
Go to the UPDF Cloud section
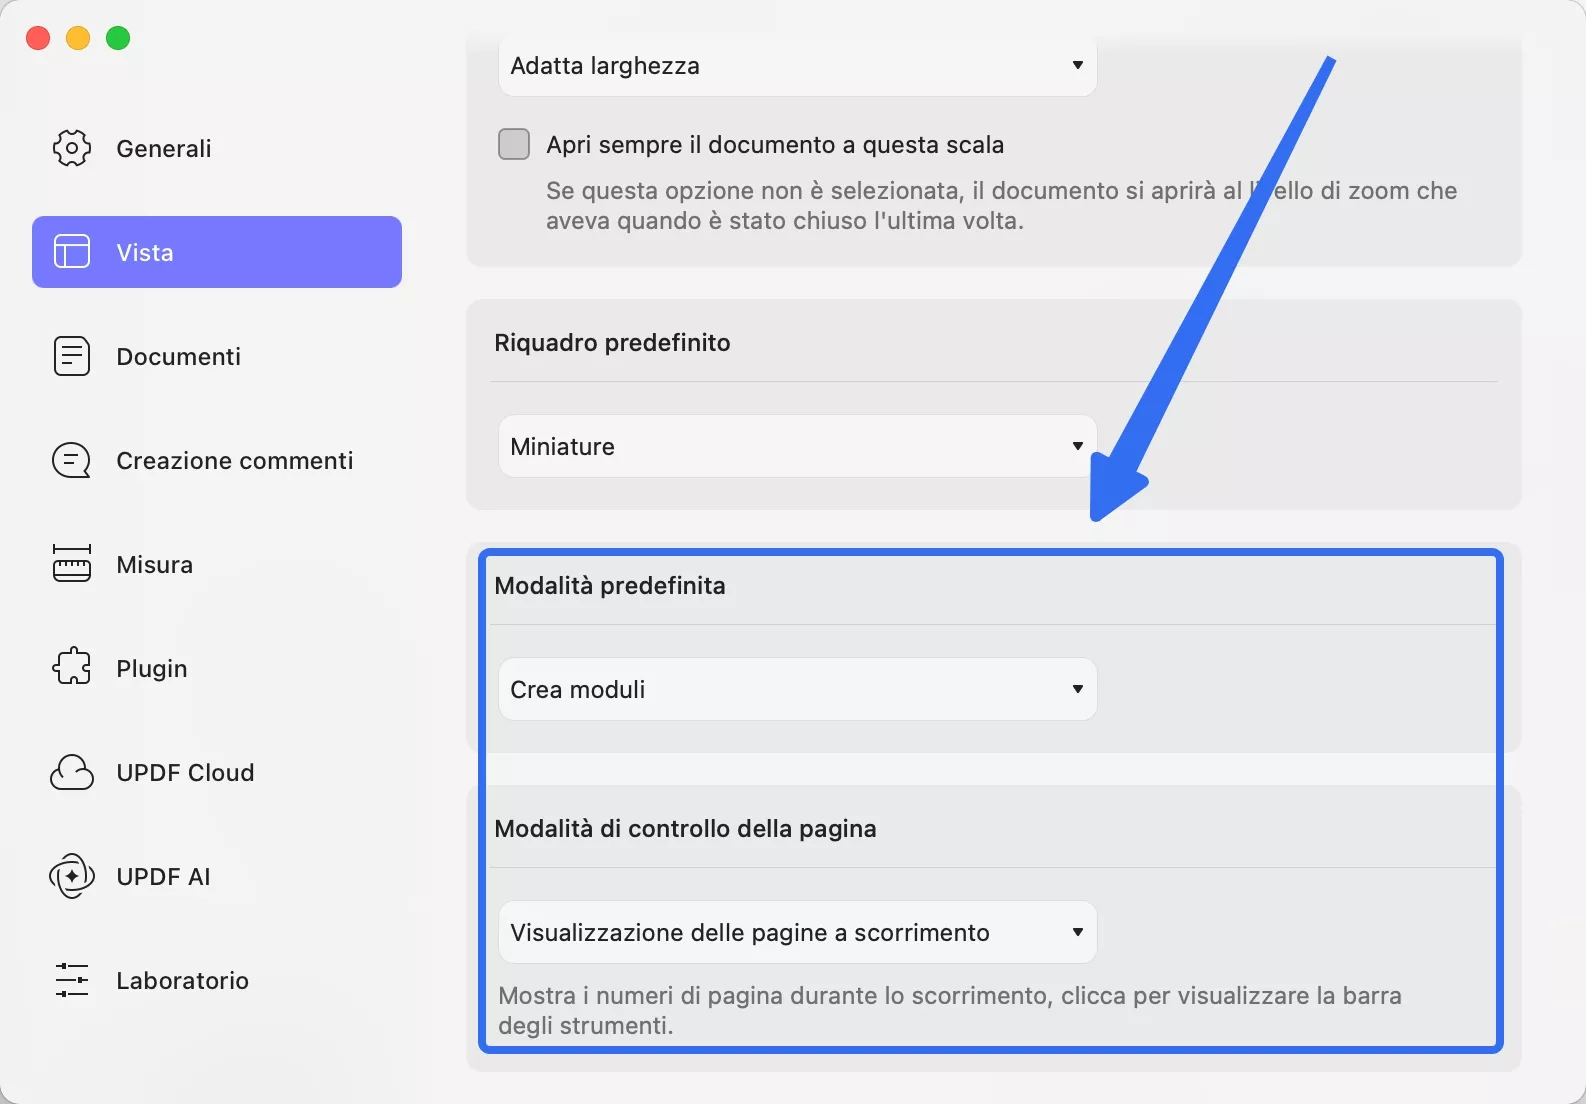tap(185, 772)
